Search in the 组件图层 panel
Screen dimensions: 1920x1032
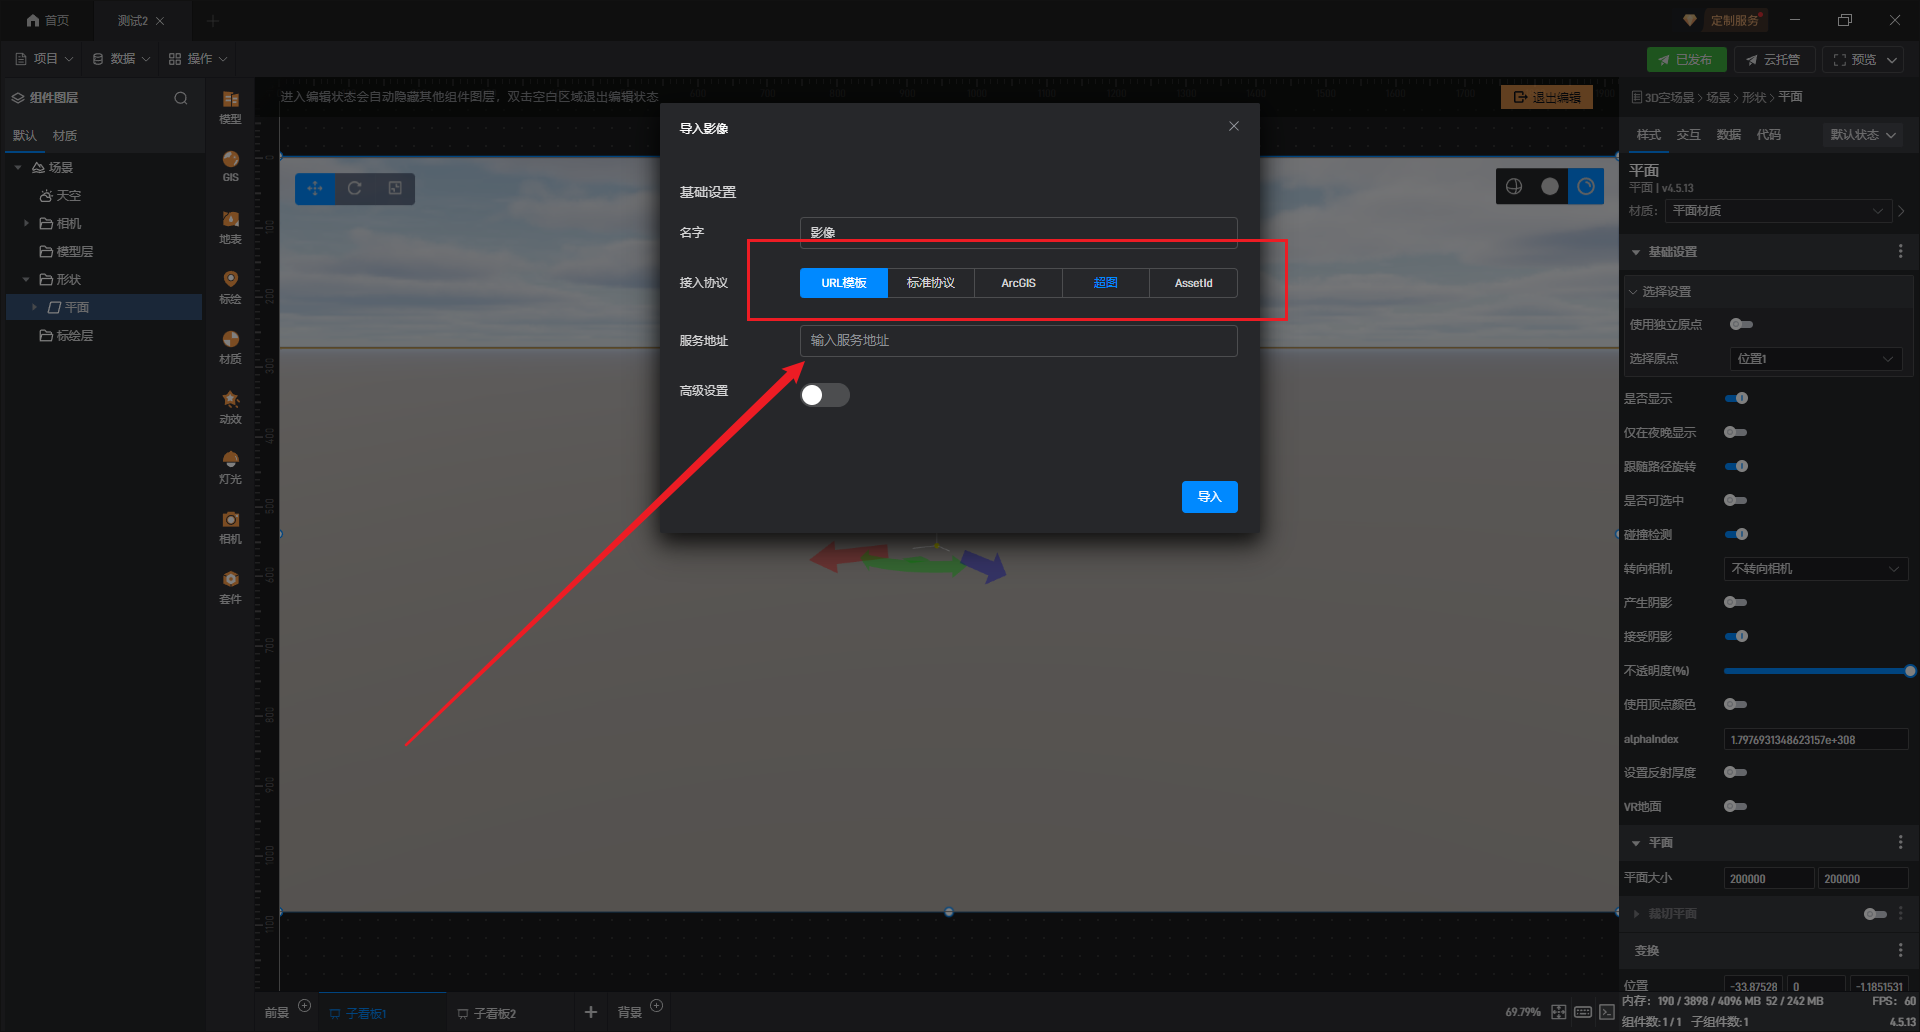181,98
